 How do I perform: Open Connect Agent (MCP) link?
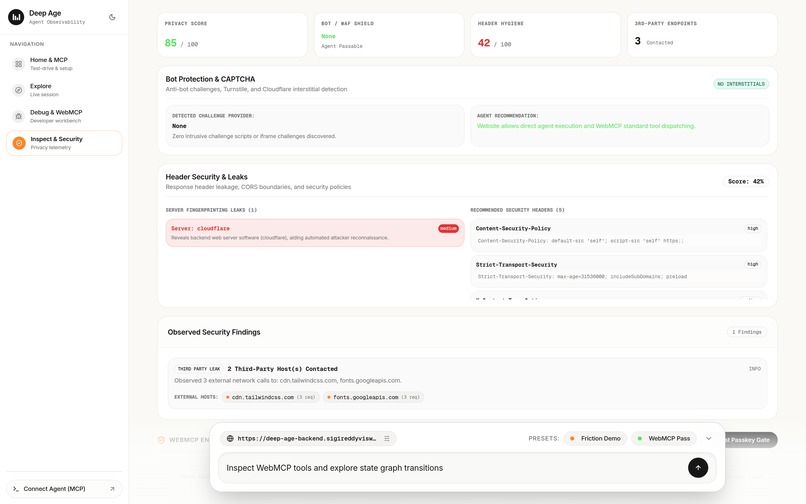click(64, 489)
